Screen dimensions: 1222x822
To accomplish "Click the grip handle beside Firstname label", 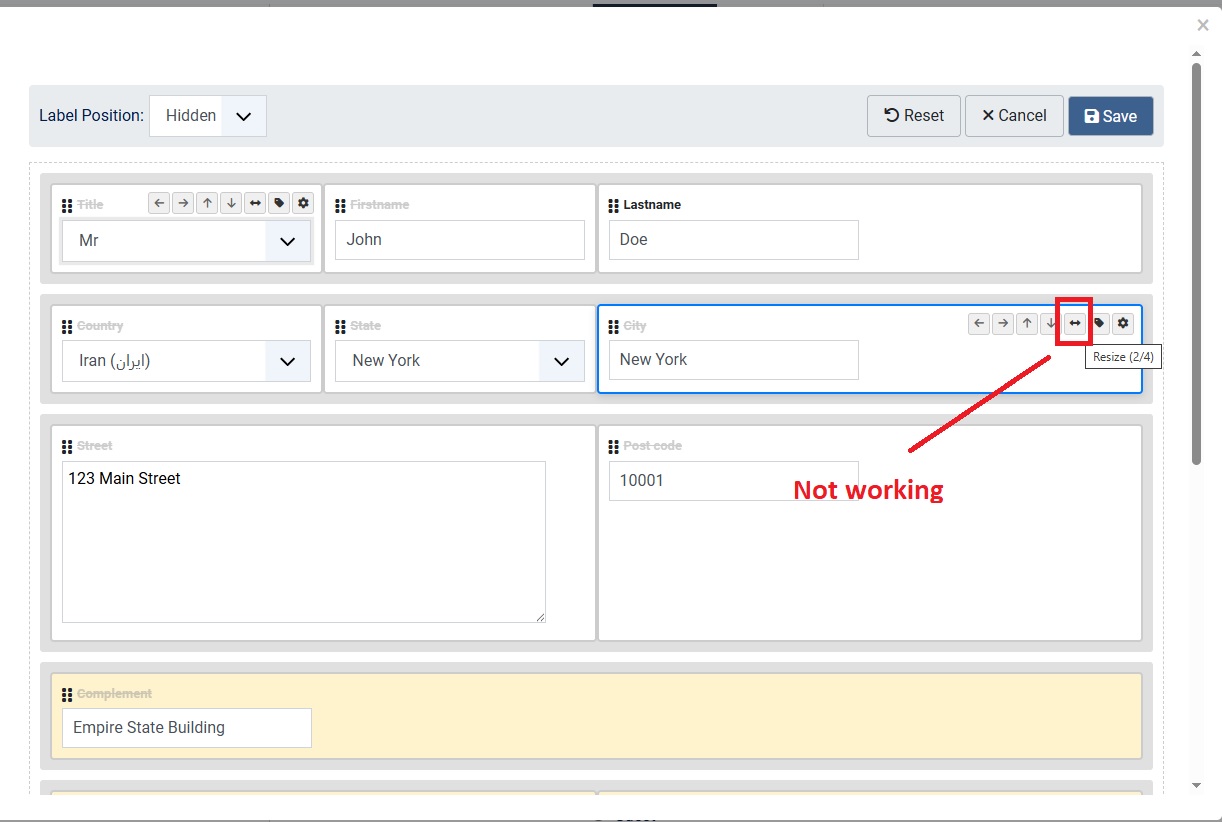I will pos(340,205).
